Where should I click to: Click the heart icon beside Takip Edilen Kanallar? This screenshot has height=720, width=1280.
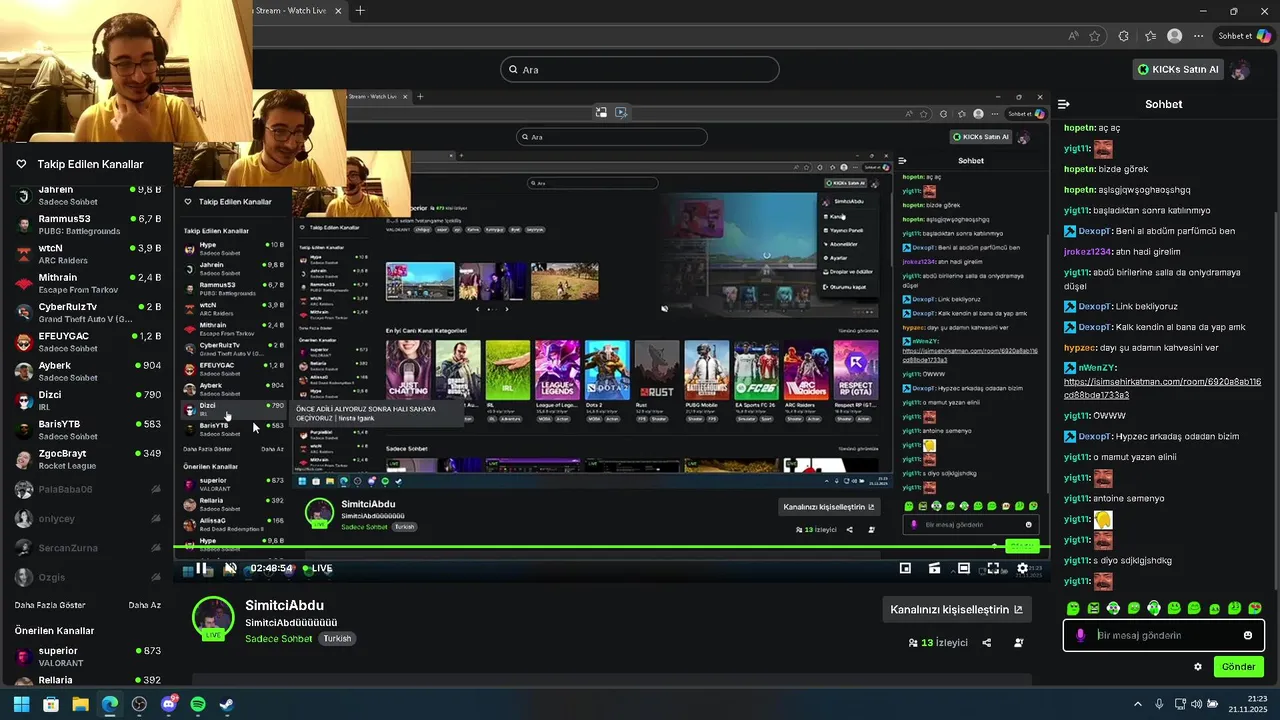[21, 164]
